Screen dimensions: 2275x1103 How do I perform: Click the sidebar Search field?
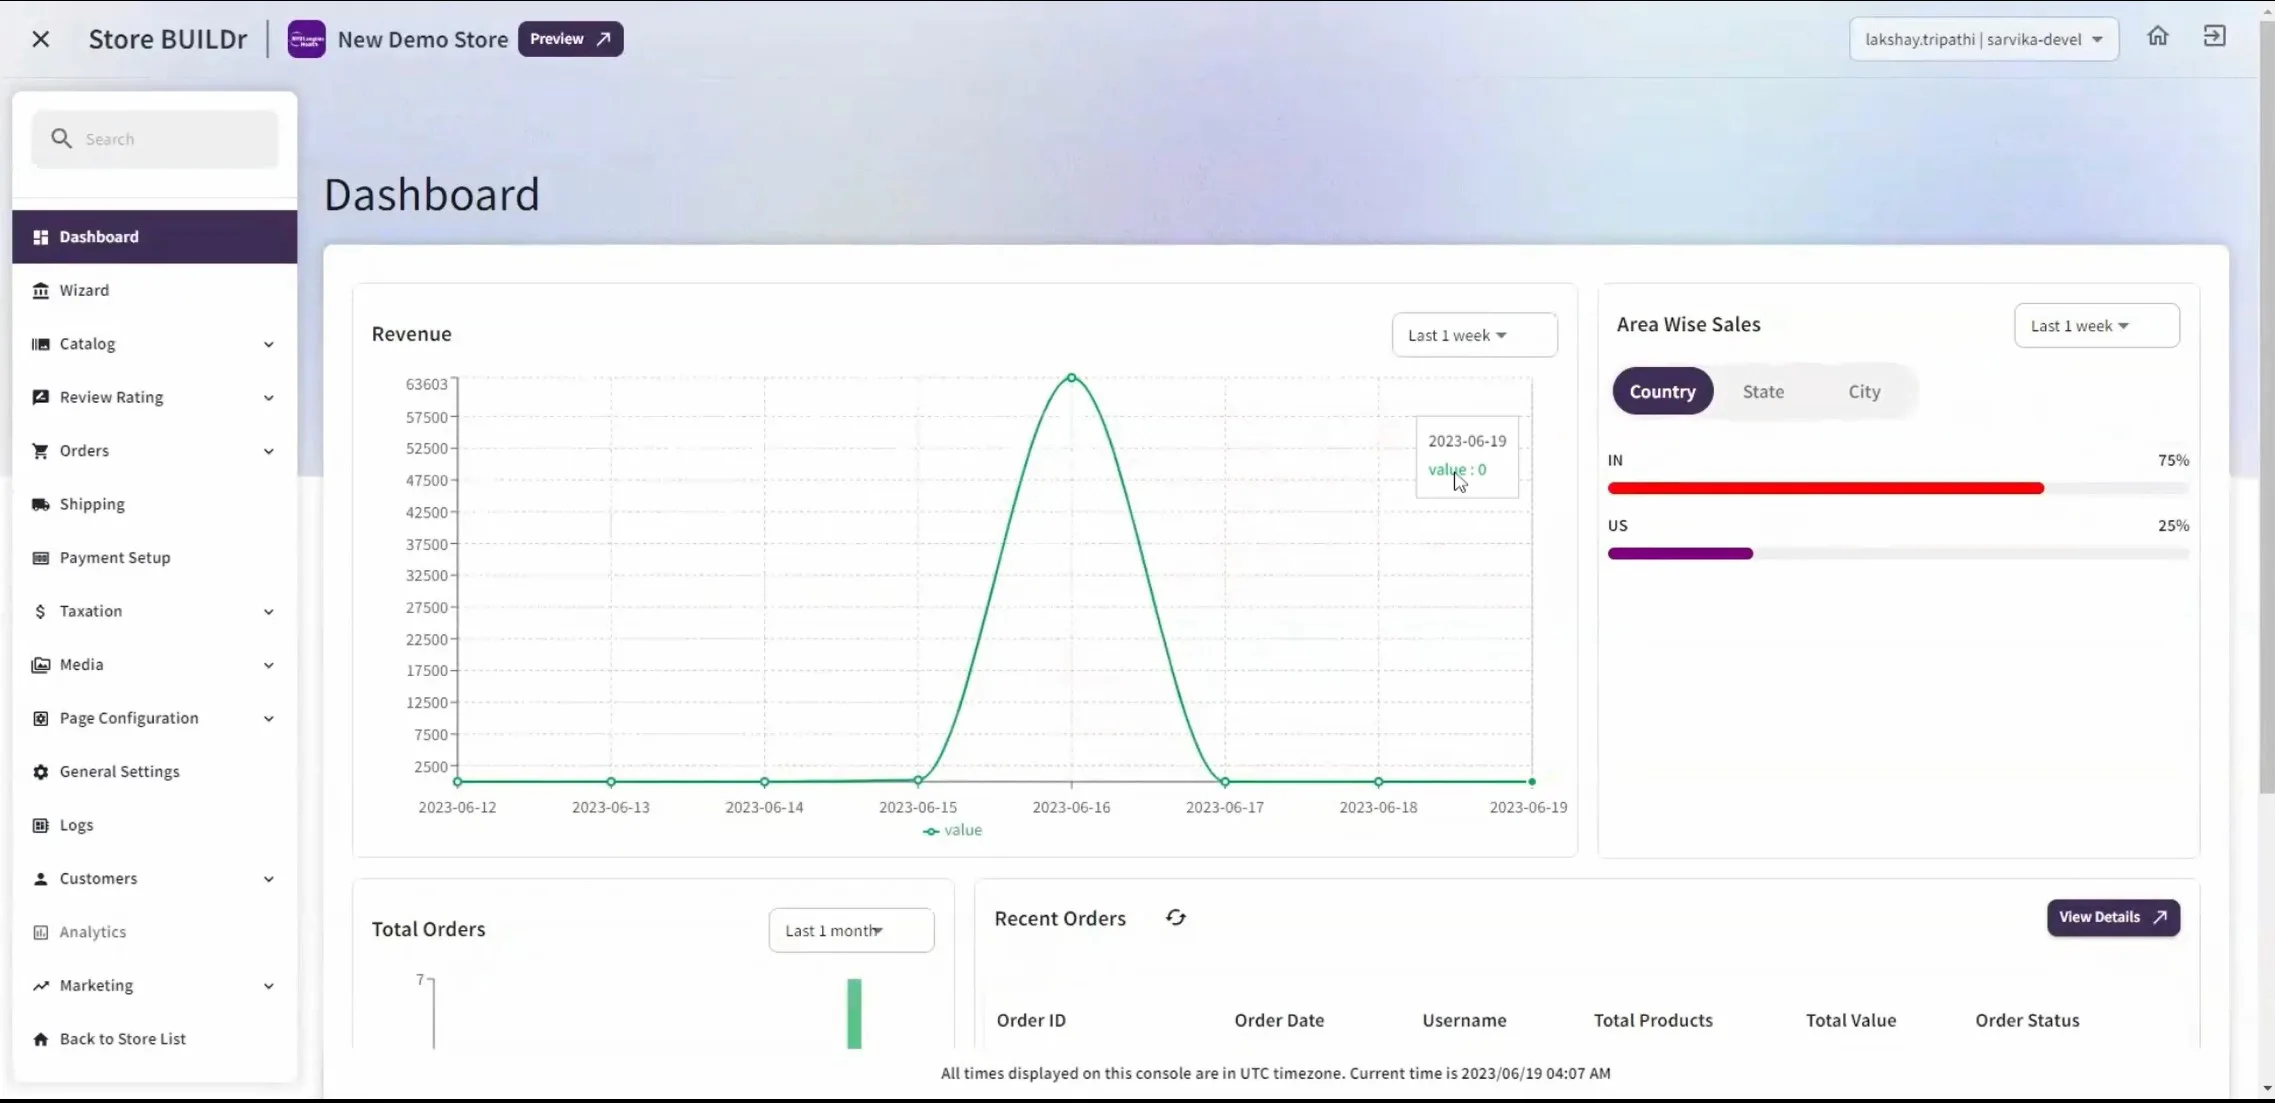click(x=155, y=139)
